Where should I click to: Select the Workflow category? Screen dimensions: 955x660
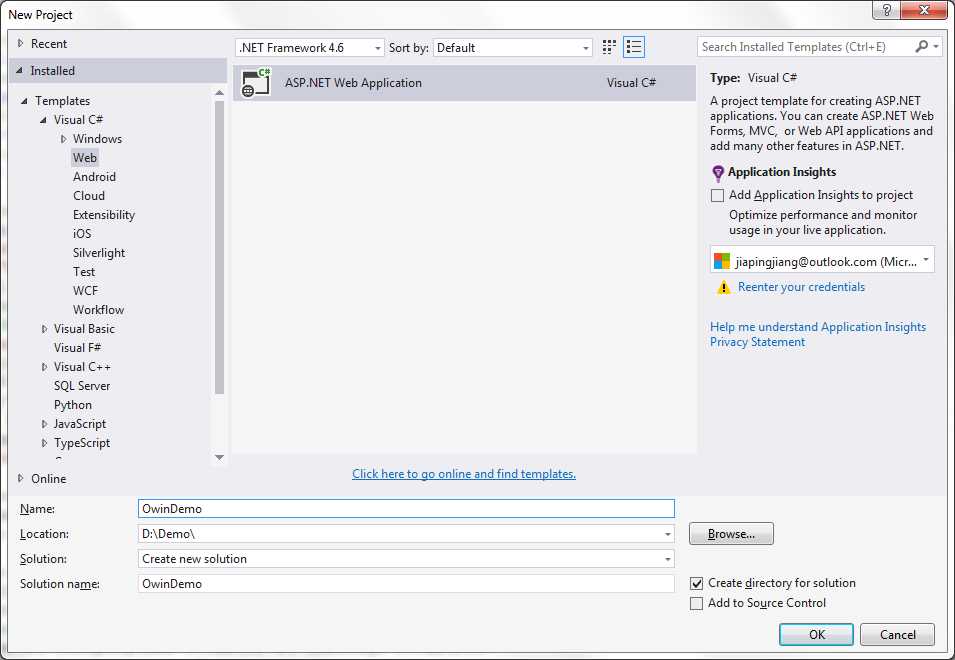click(99, 310)
